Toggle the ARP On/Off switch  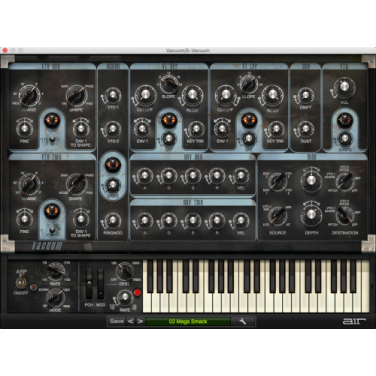(x=20, y=282)
